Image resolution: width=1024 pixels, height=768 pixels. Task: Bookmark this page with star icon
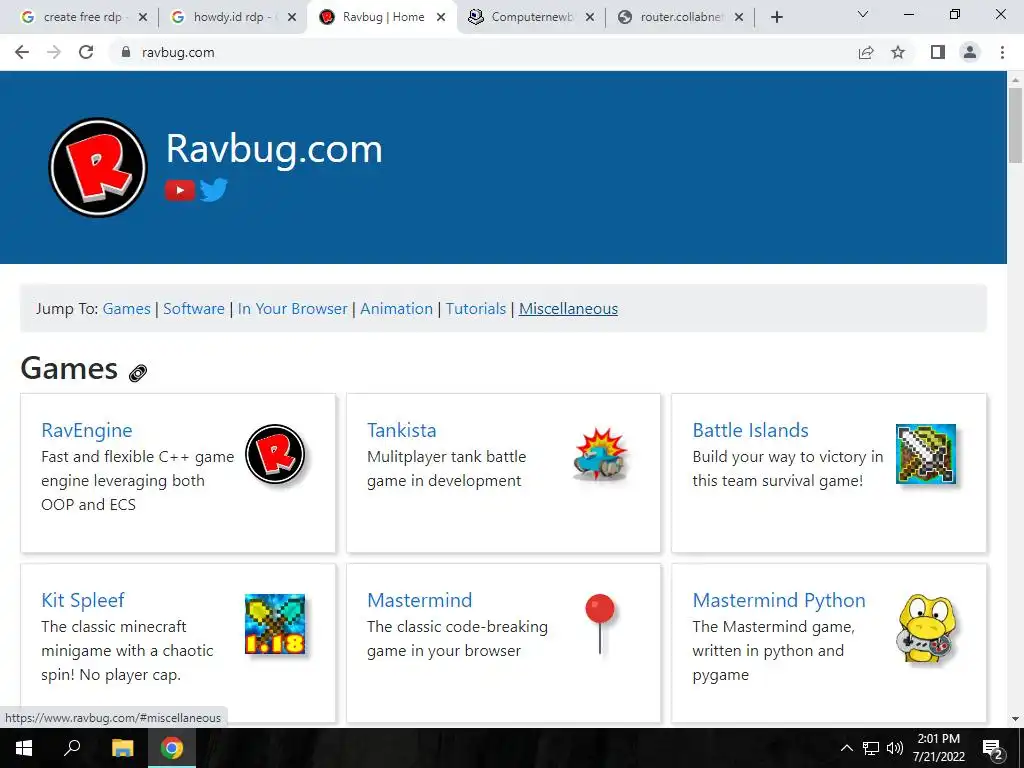click(898, 52)
